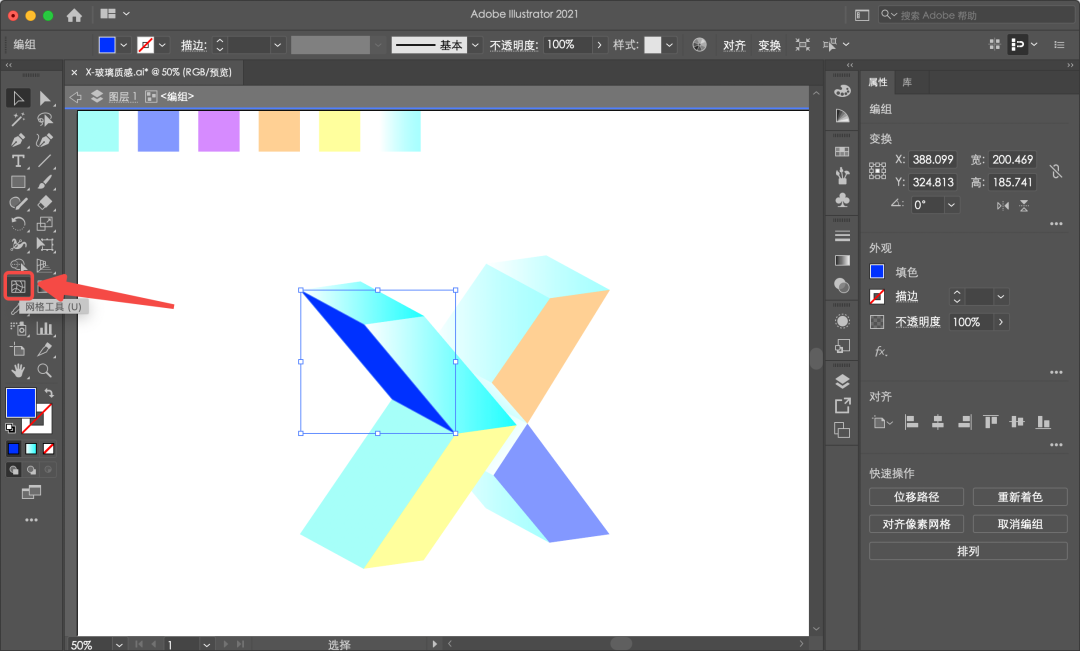Switch to the 属性 panel tab
Screen dimensions: 1080x651
click(x=878, y=82)
